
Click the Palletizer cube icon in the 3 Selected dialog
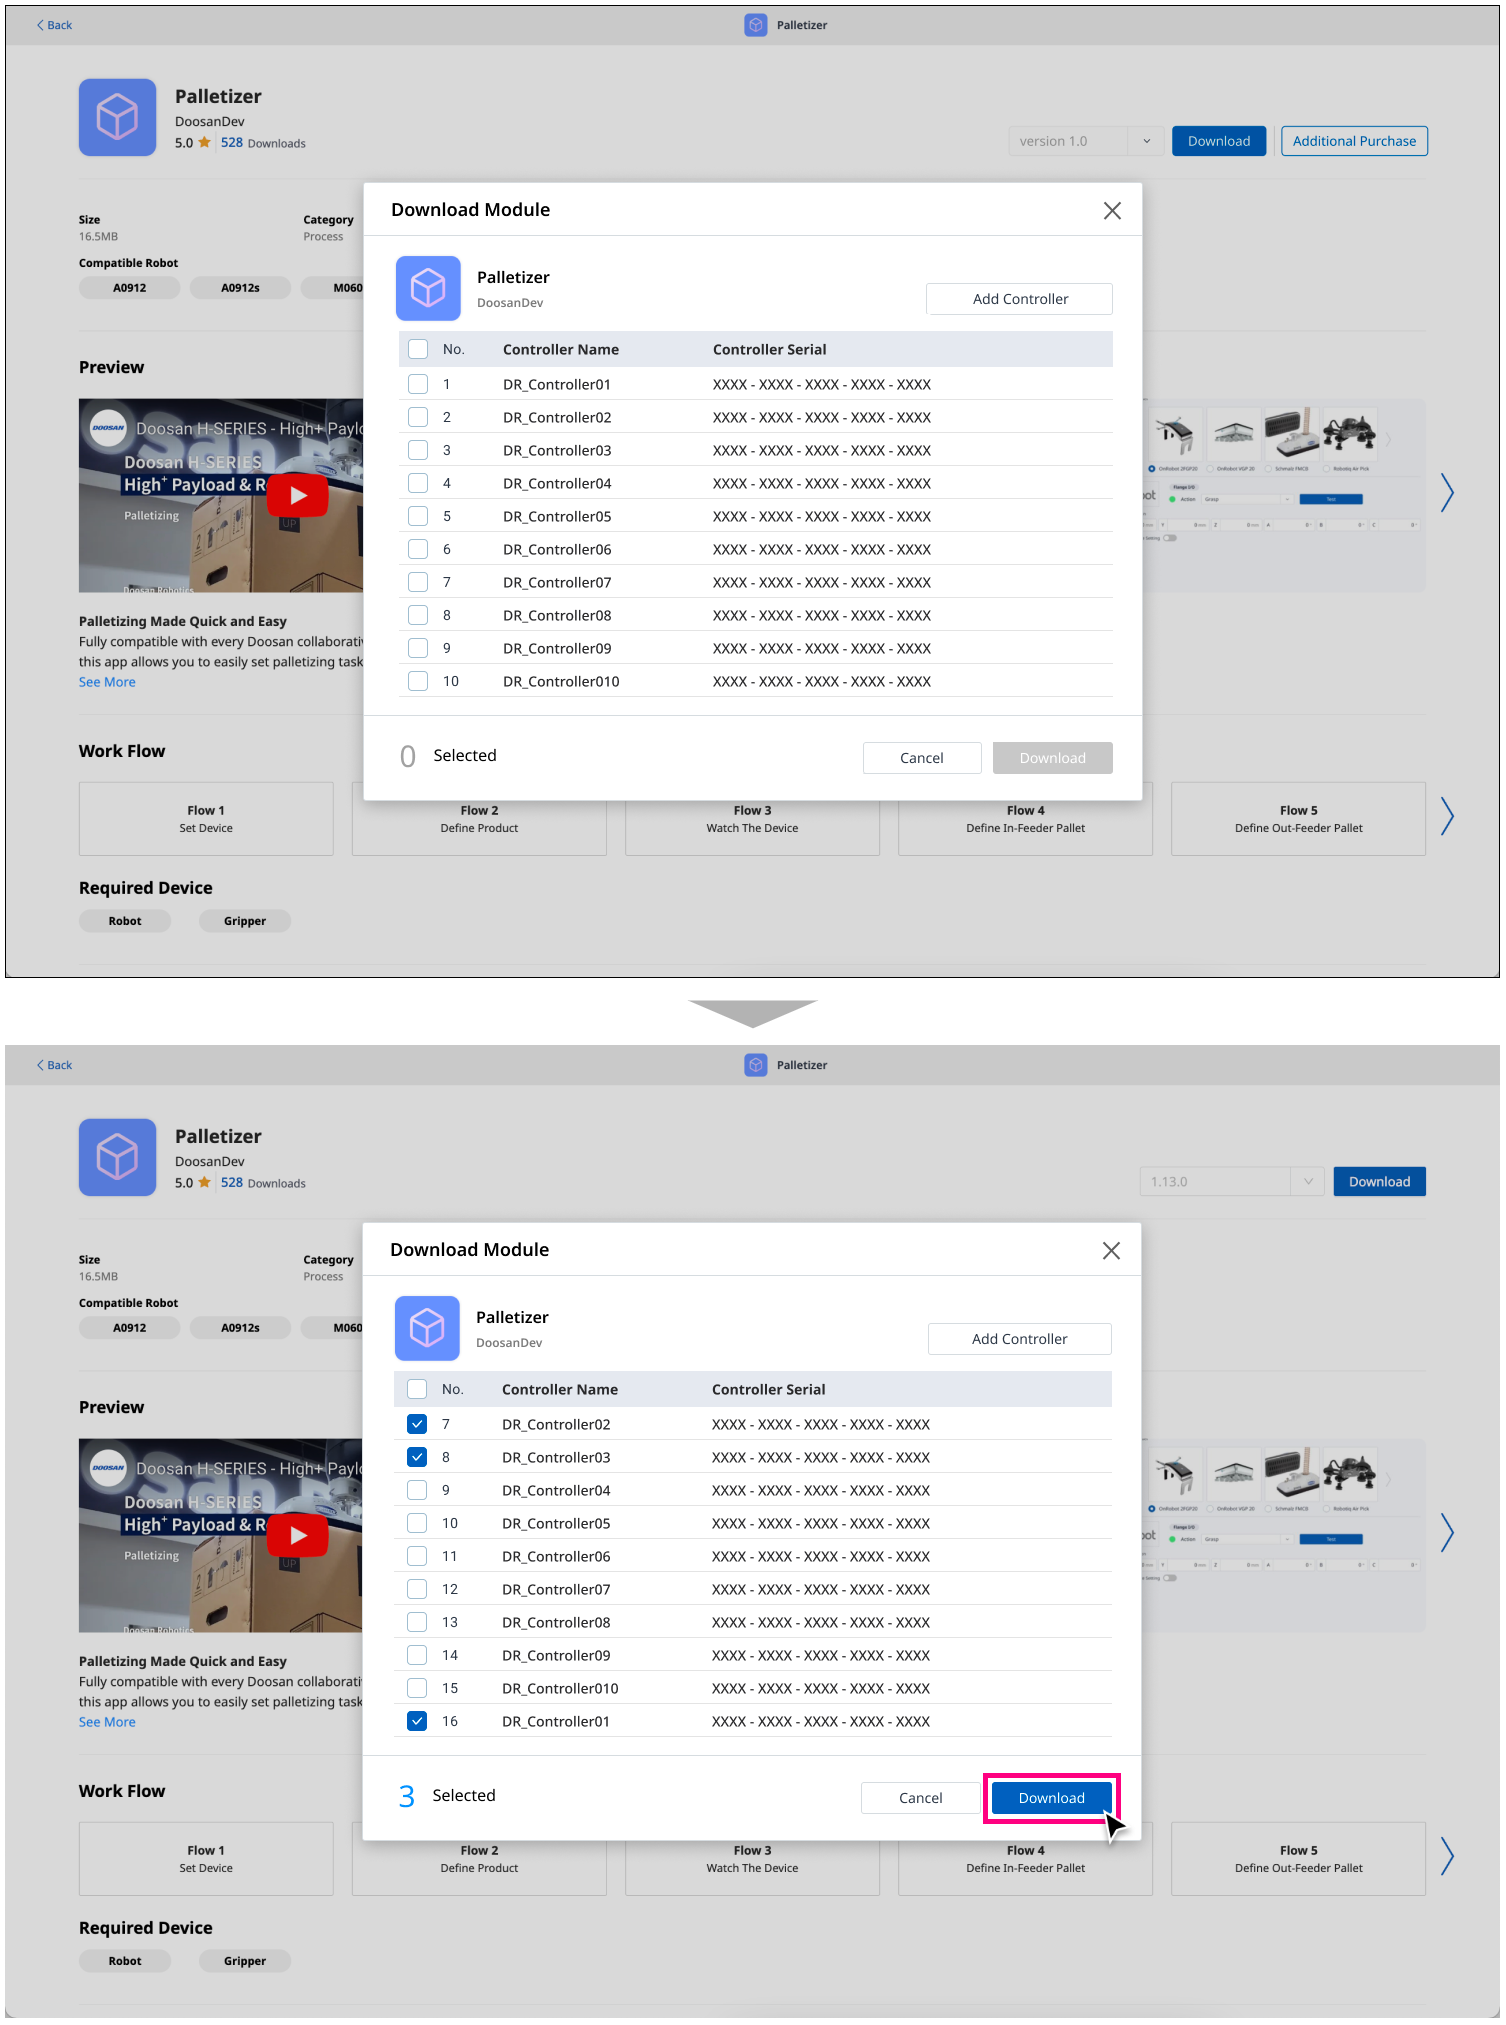427,1328
